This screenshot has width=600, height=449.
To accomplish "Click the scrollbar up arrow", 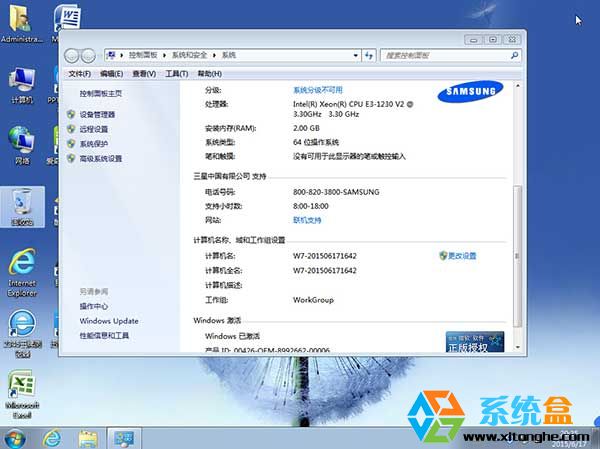I will pos(517,86).
